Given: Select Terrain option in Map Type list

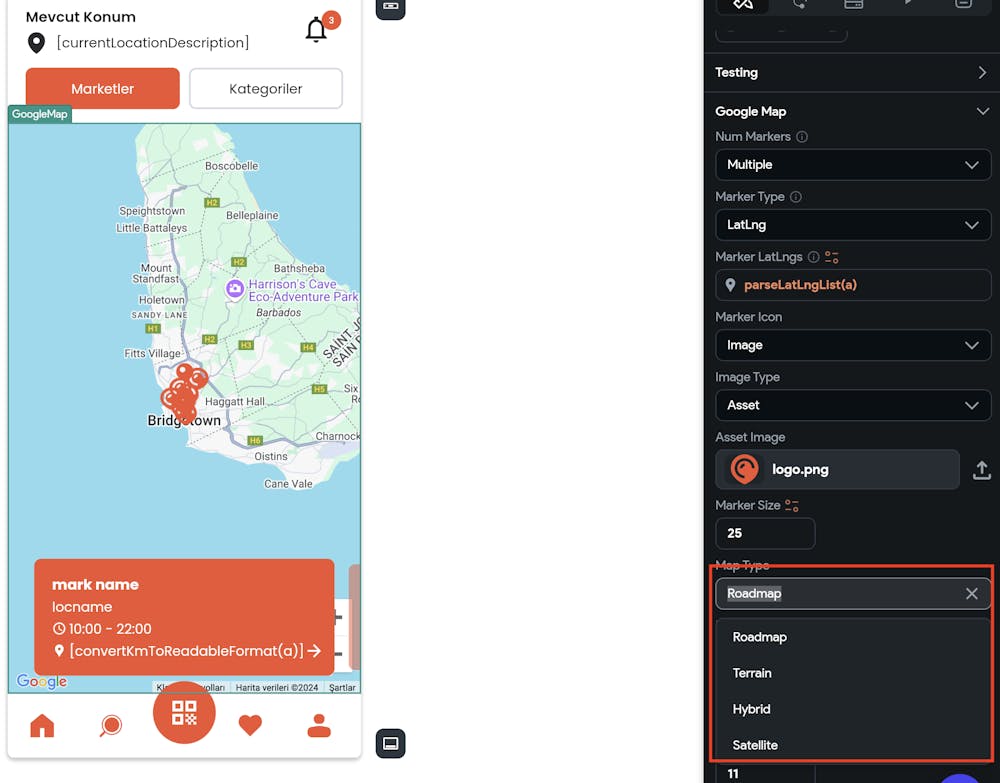Looking at the screenshot, I should 853,673.
